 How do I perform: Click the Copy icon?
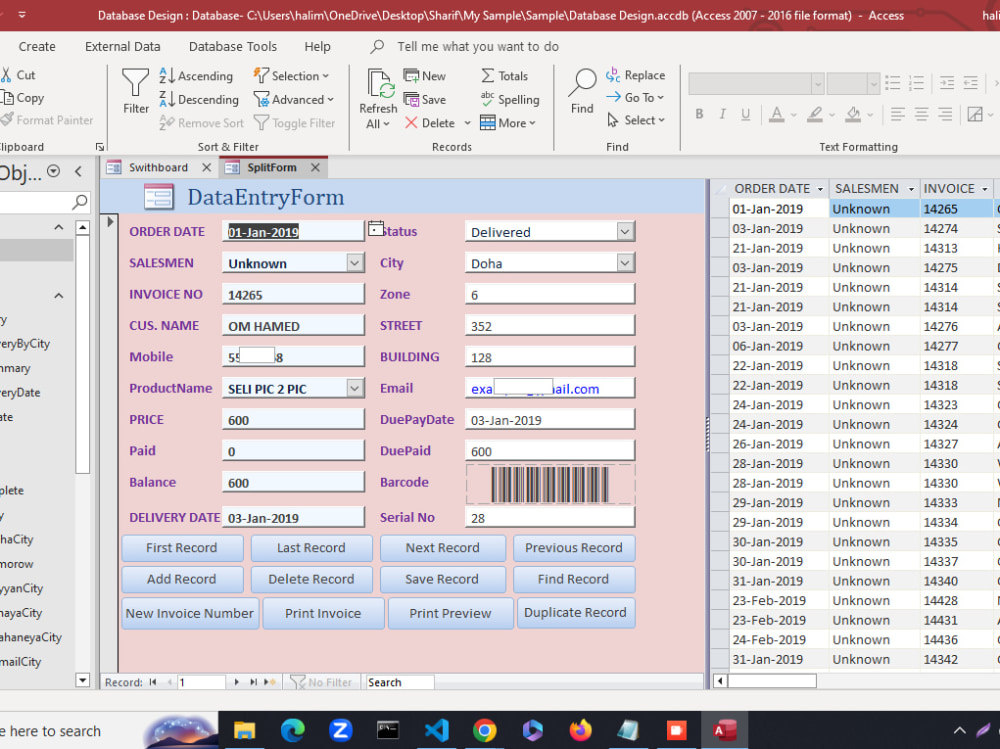8,98
